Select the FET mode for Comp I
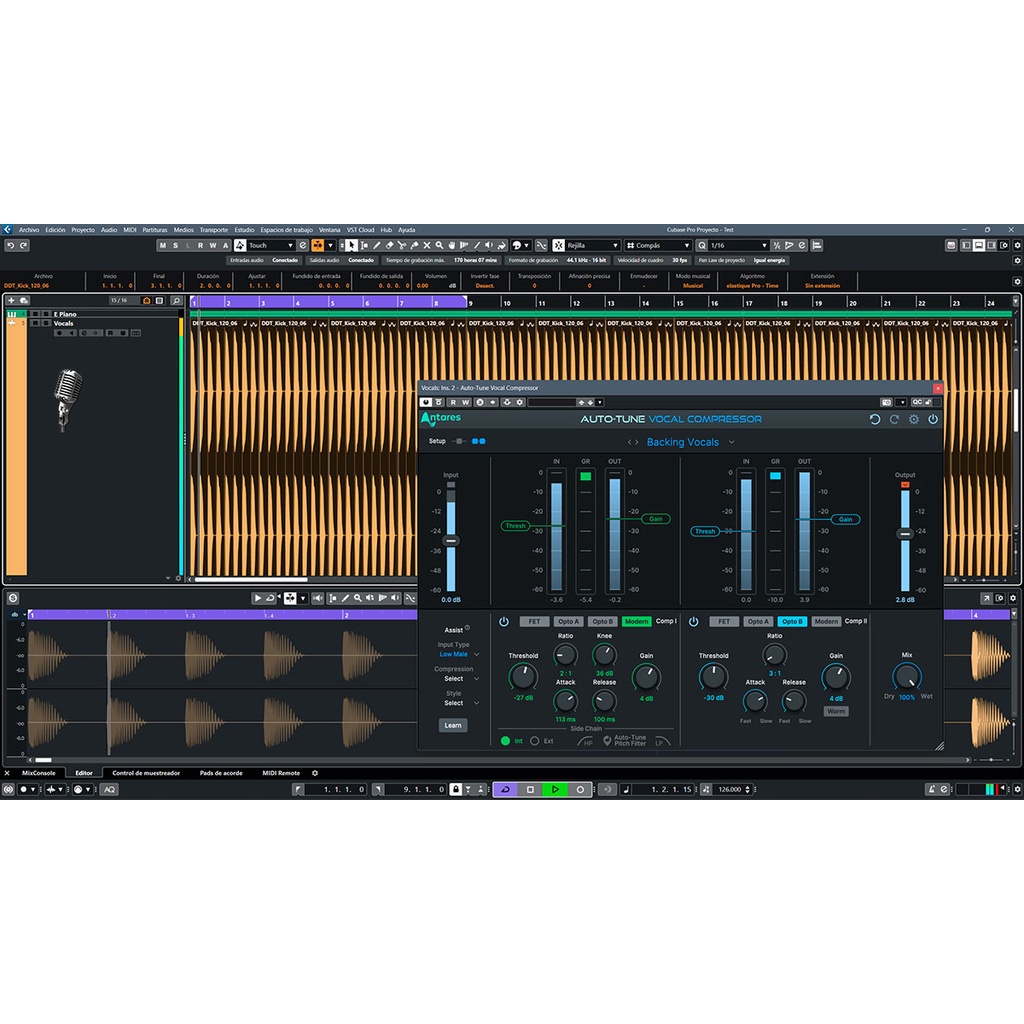This screenshot has height=1024, width=1024. click(534, 621)
